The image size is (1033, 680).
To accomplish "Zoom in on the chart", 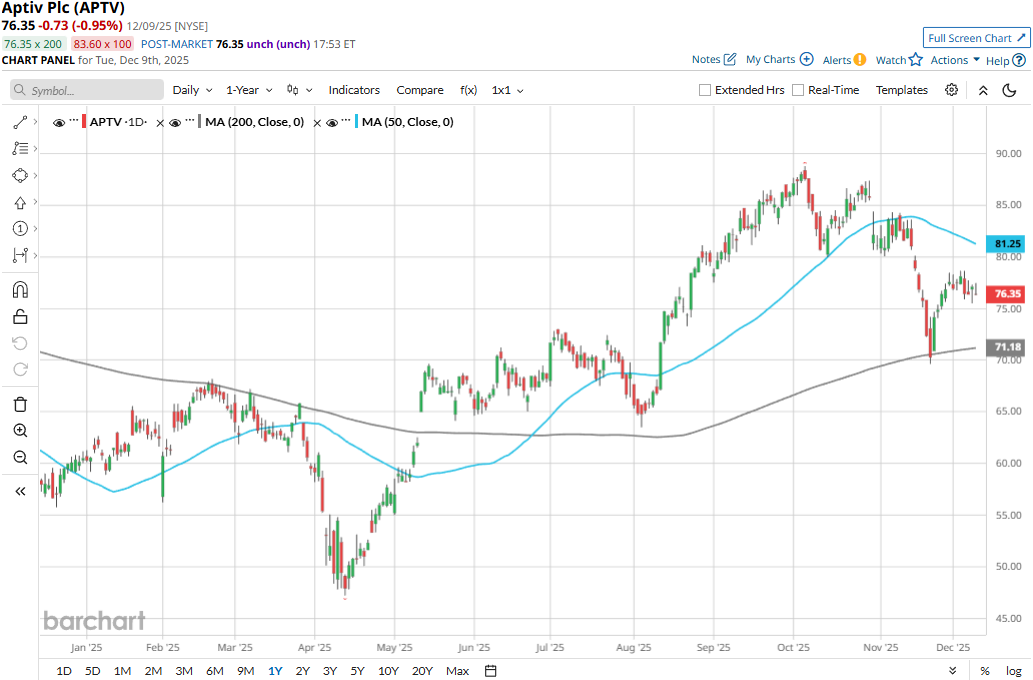I will [20, 430].
